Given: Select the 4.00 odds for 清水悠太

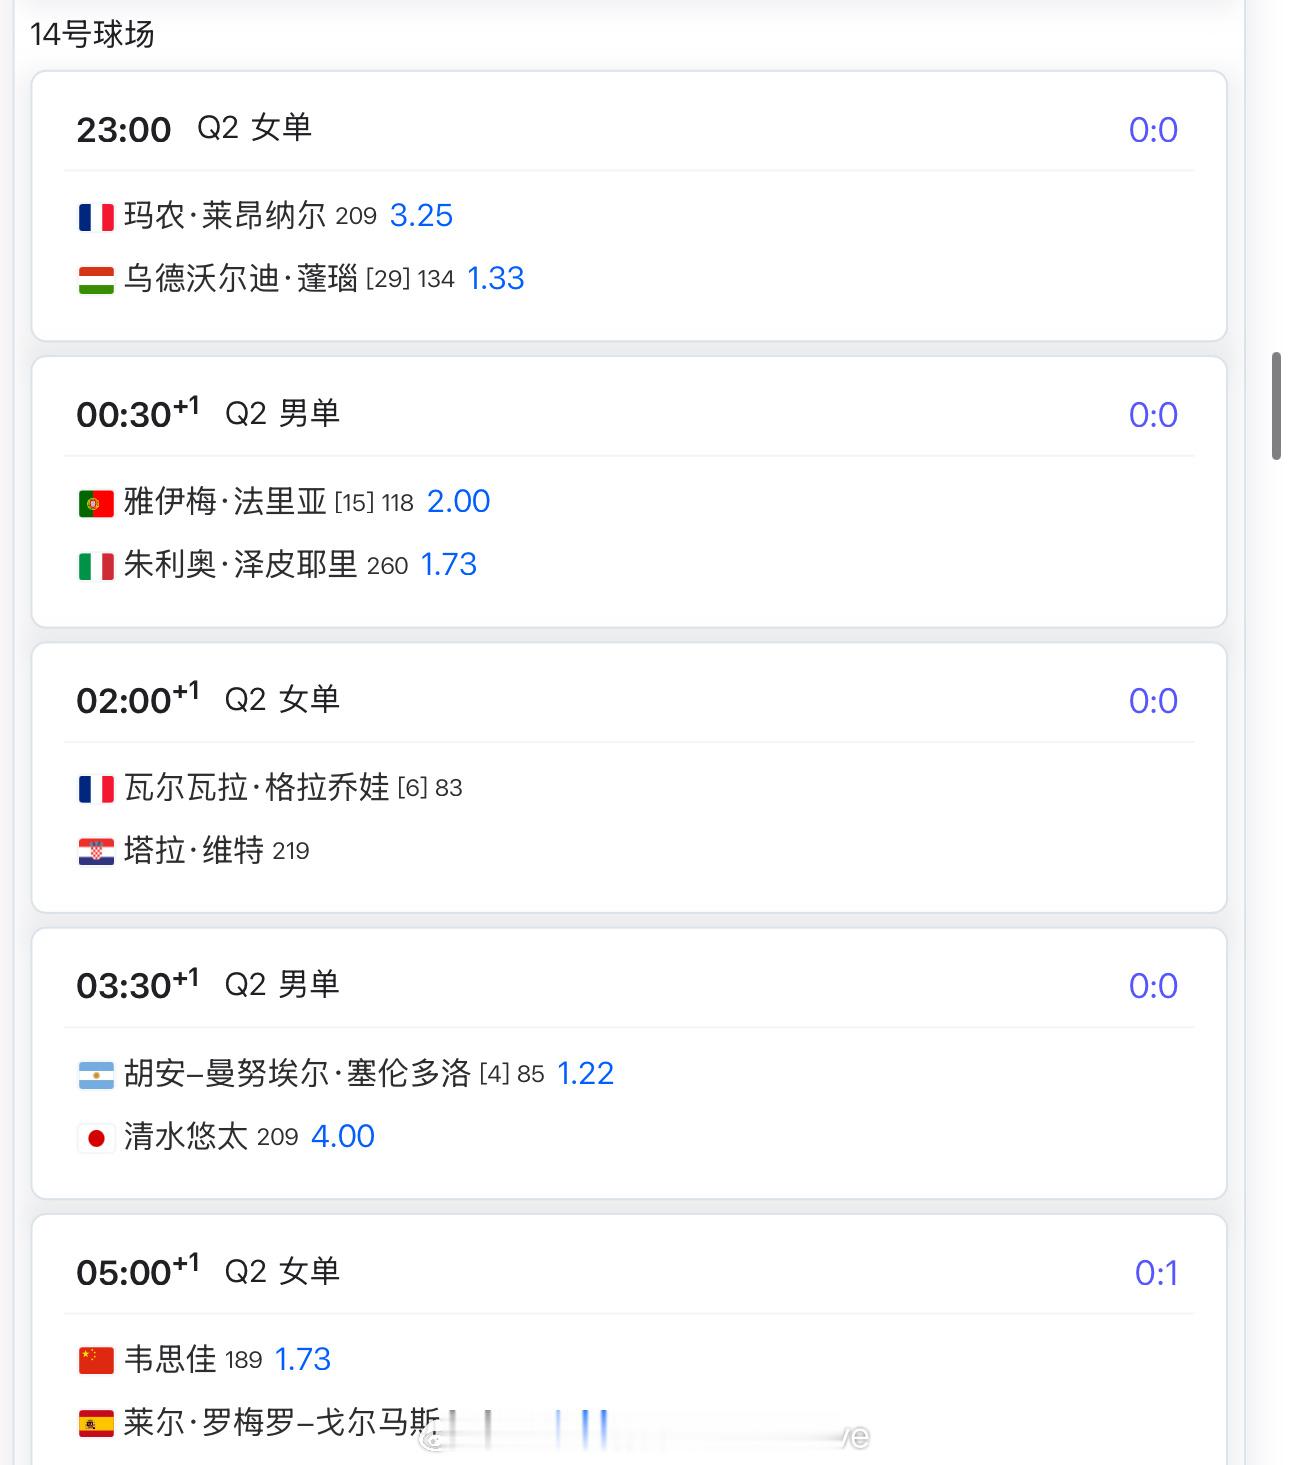Looking at the screenshot, I should [x=343, y=1136].
